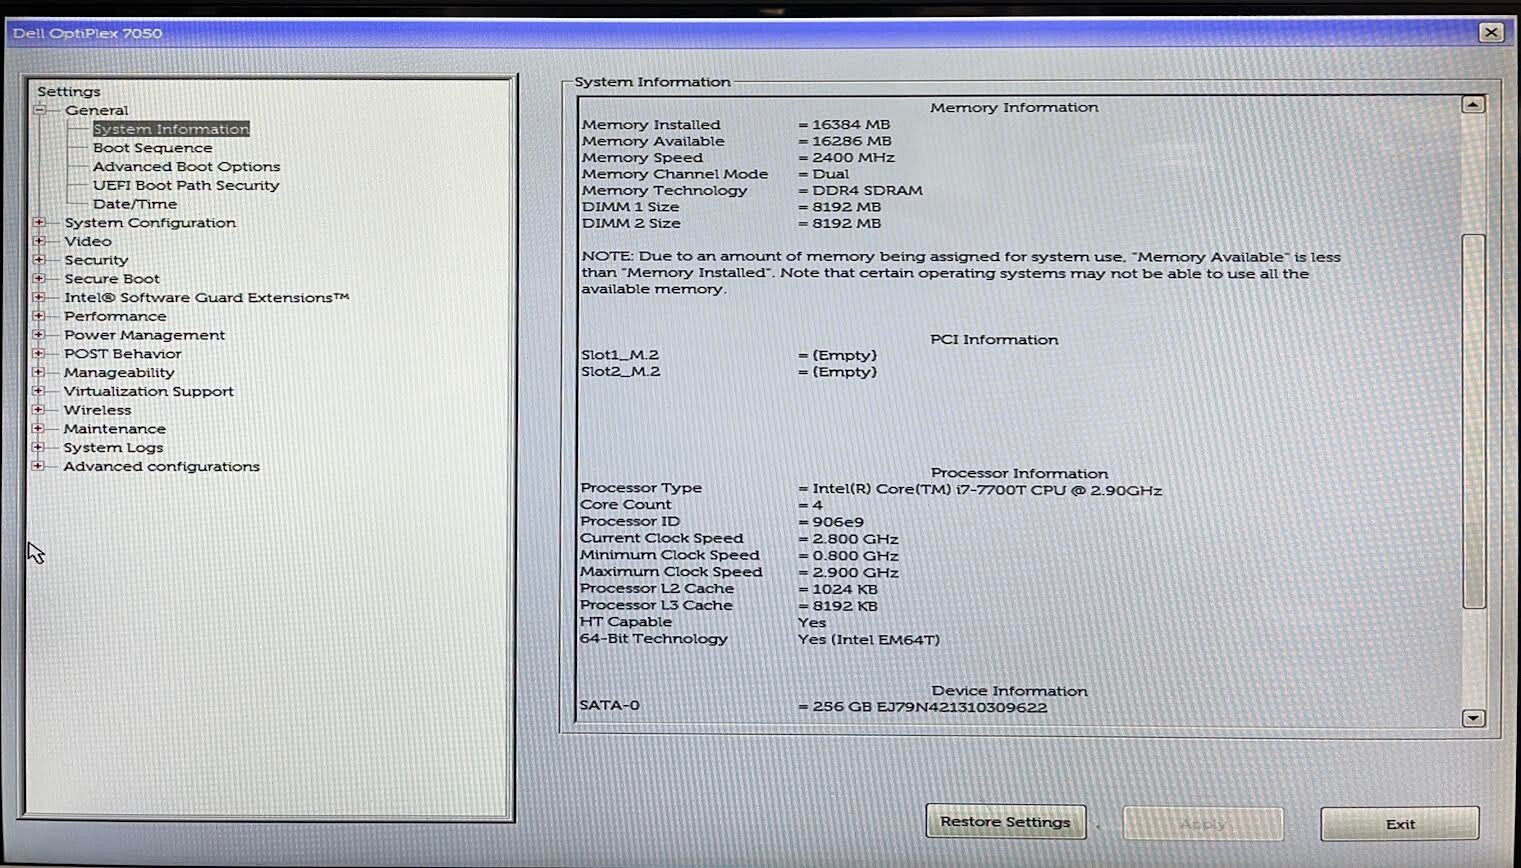
Task: Click the Memory Channel Mode Dual value
Action: 830,174
